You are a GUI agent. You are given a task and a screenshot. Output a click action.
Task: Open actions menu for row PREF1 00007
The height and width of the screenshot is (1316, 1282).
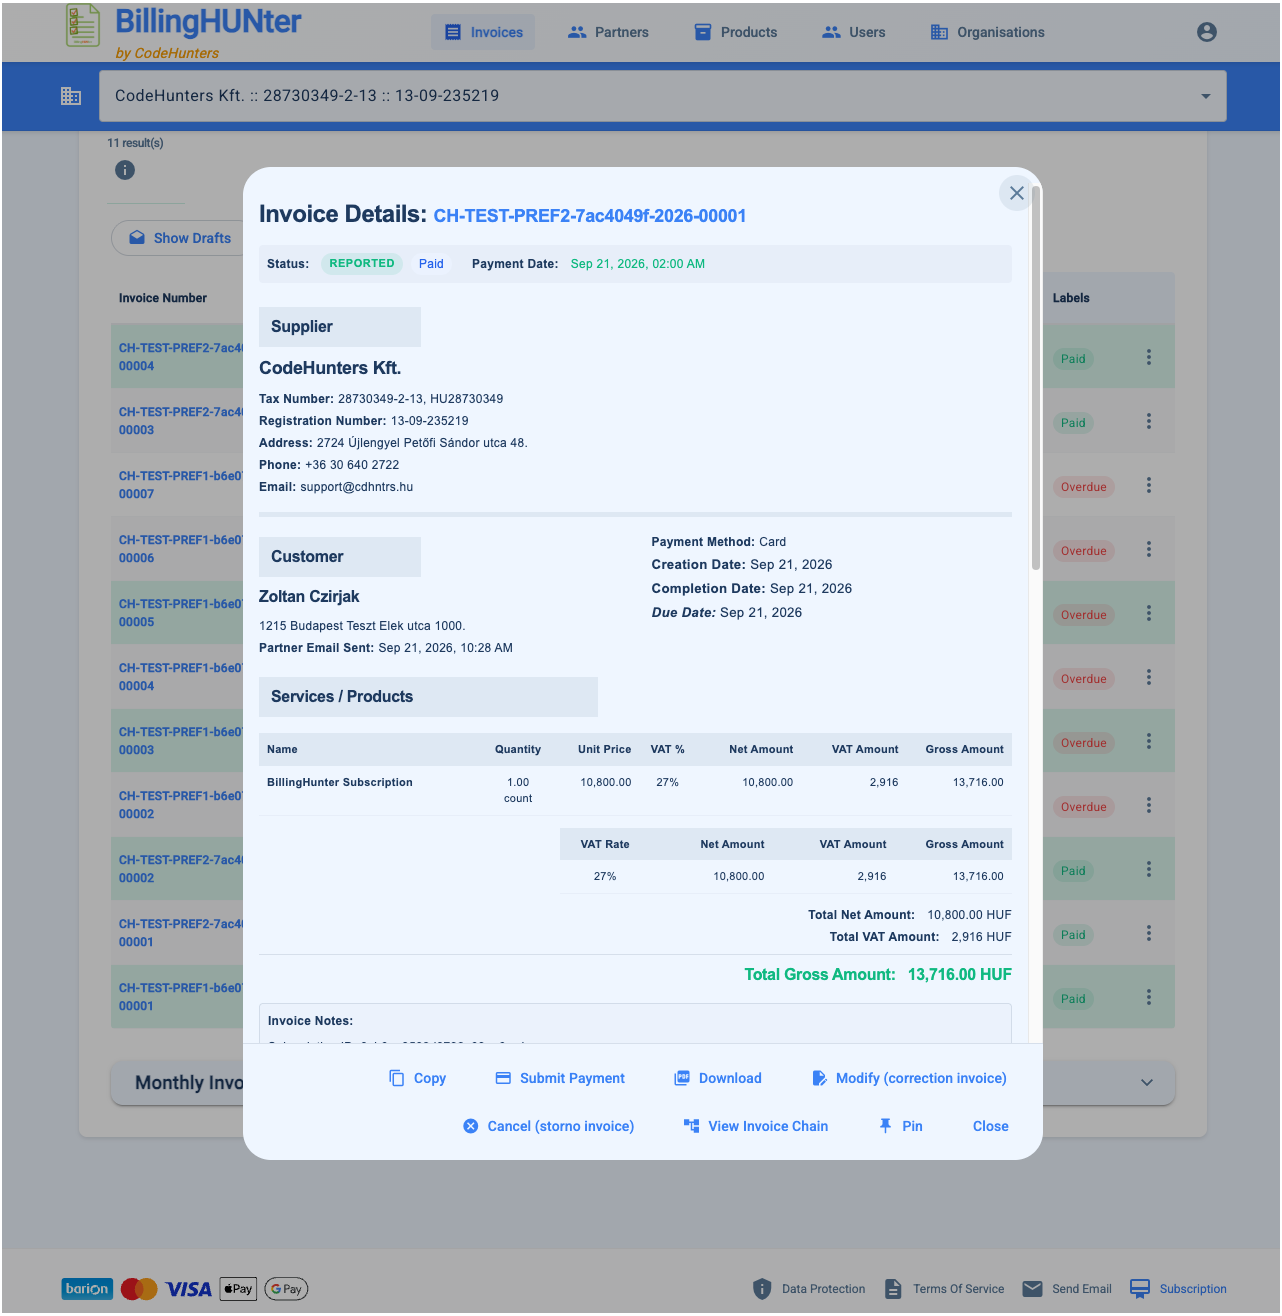click(x=1149, y=485)
